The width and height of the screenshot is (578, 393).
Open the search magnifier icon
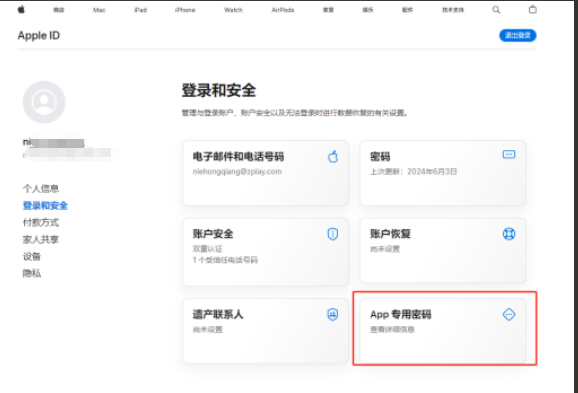[x=496, y=10]
